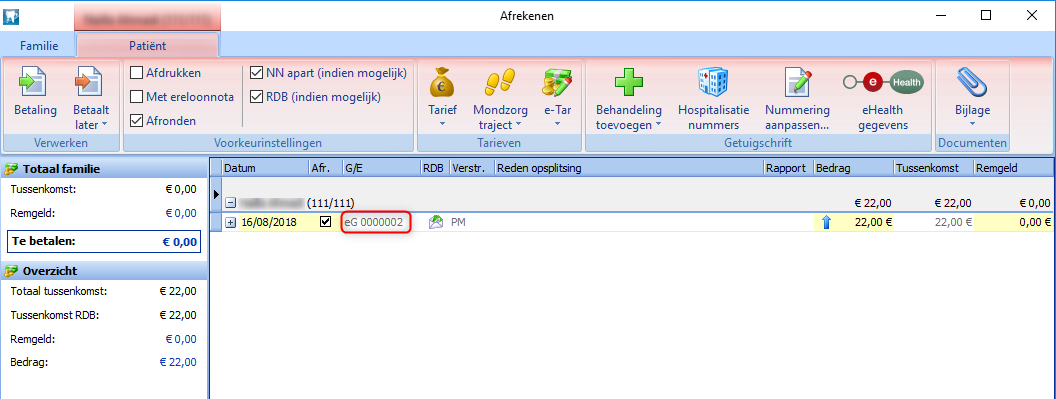Screen dimensions: 1056x399
Task: Click the RDB column header
Action: pyautogui.click(x=435, y=168)
